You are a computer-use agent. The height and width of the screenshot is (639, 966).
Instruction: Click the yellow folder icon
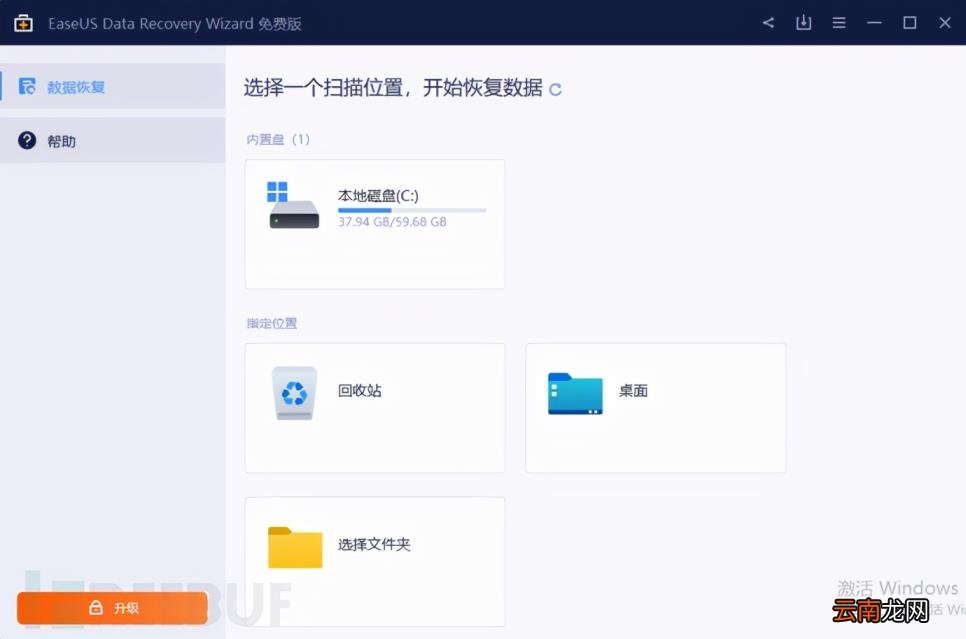295,547
